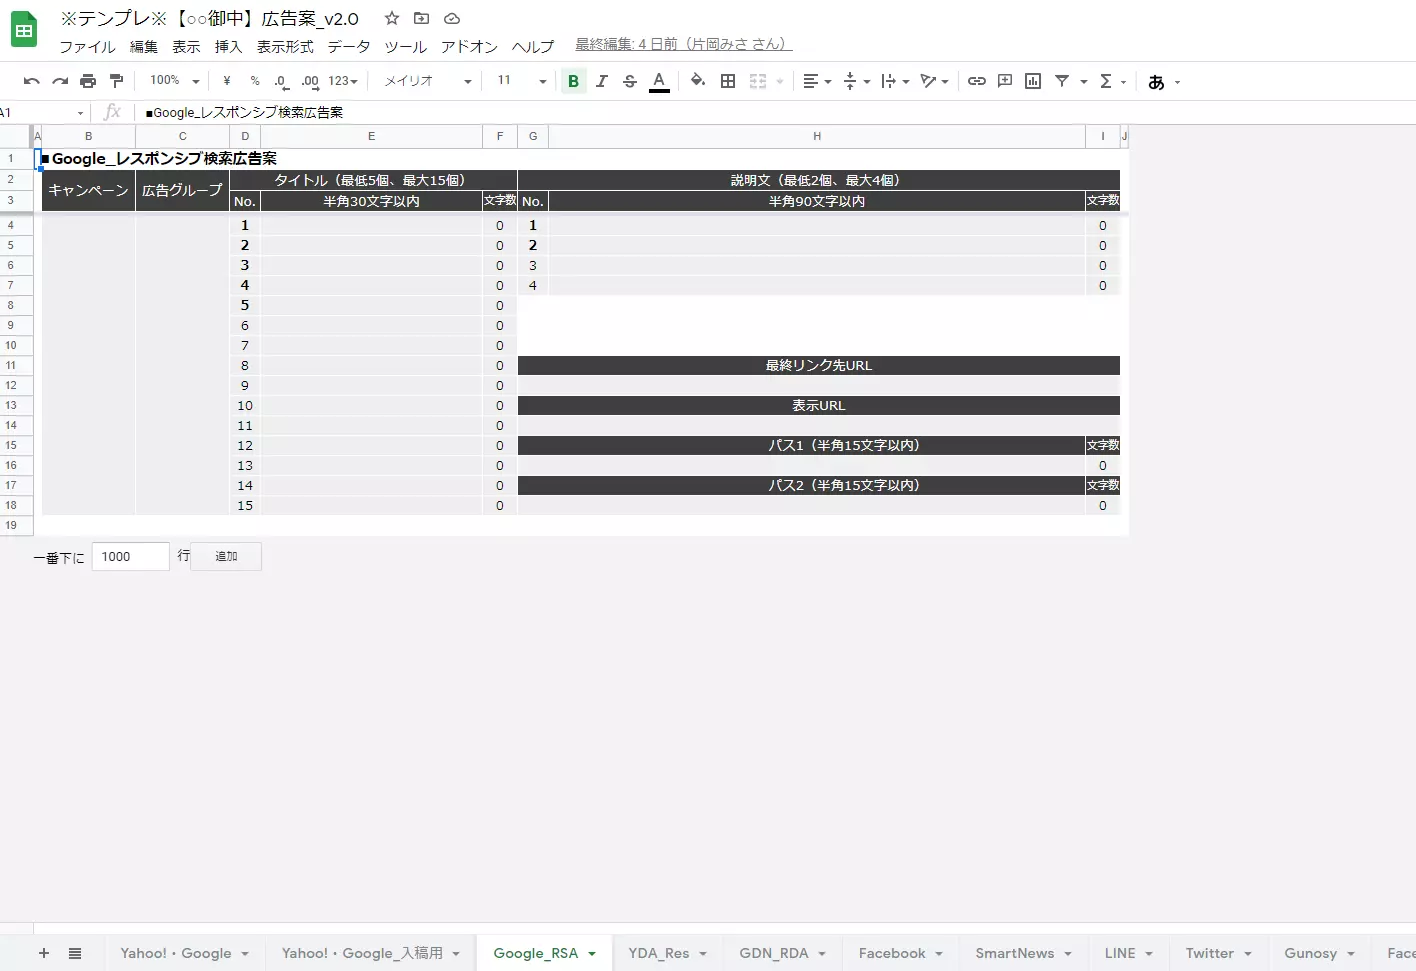Image resolution: width=1416 pixels, height=971 pixels.
Task: Click the Move to folder icon
Action: click(x=421, y=18)
